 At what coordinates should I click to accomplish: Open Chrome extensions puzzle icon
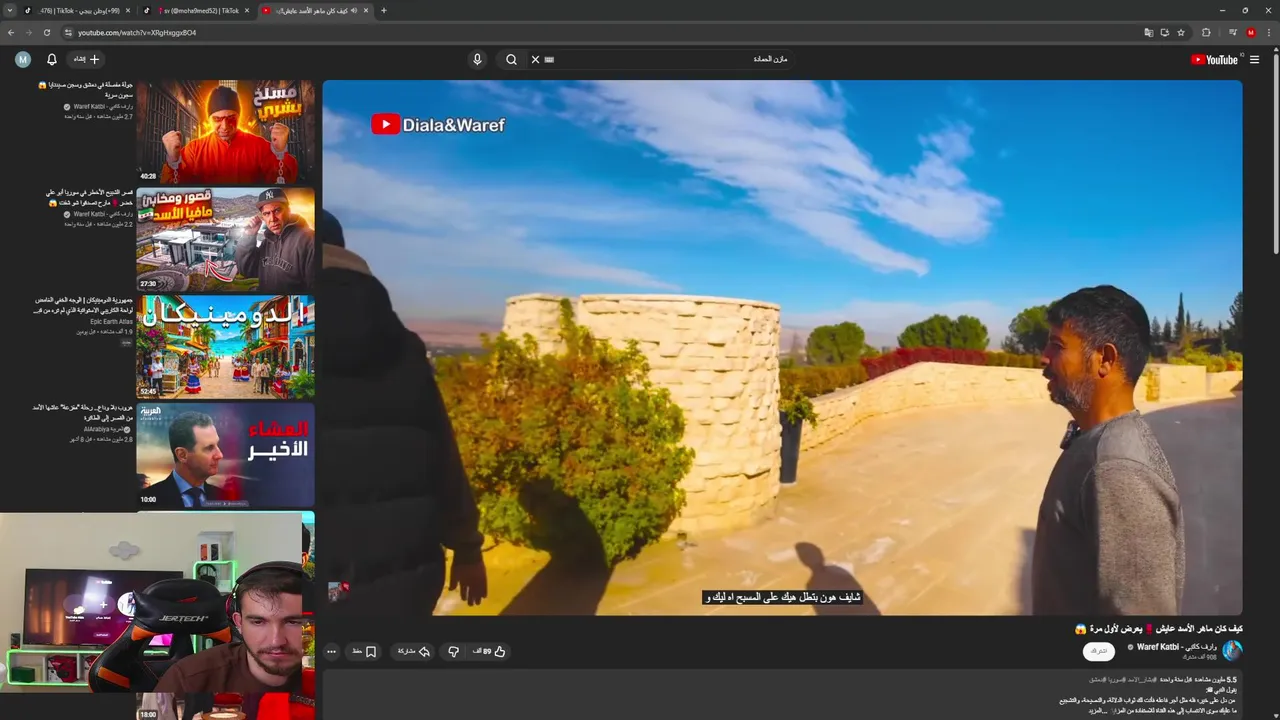click(1206, 32)
